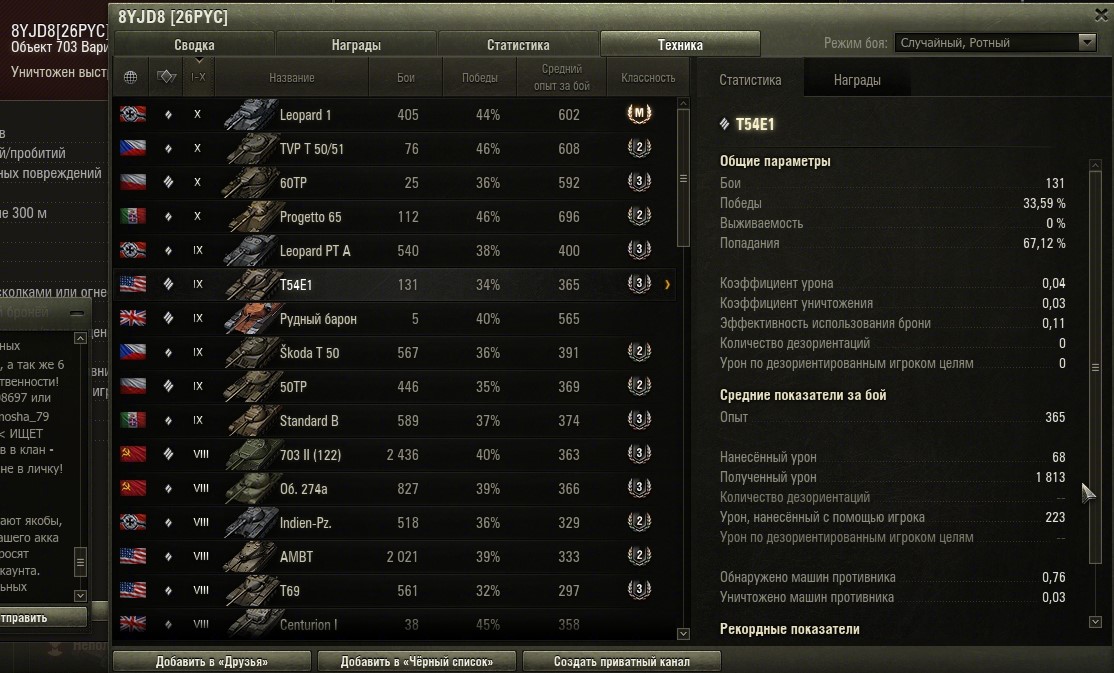
Task: Sort by tier I-X column header
Action: coord(198,77)
